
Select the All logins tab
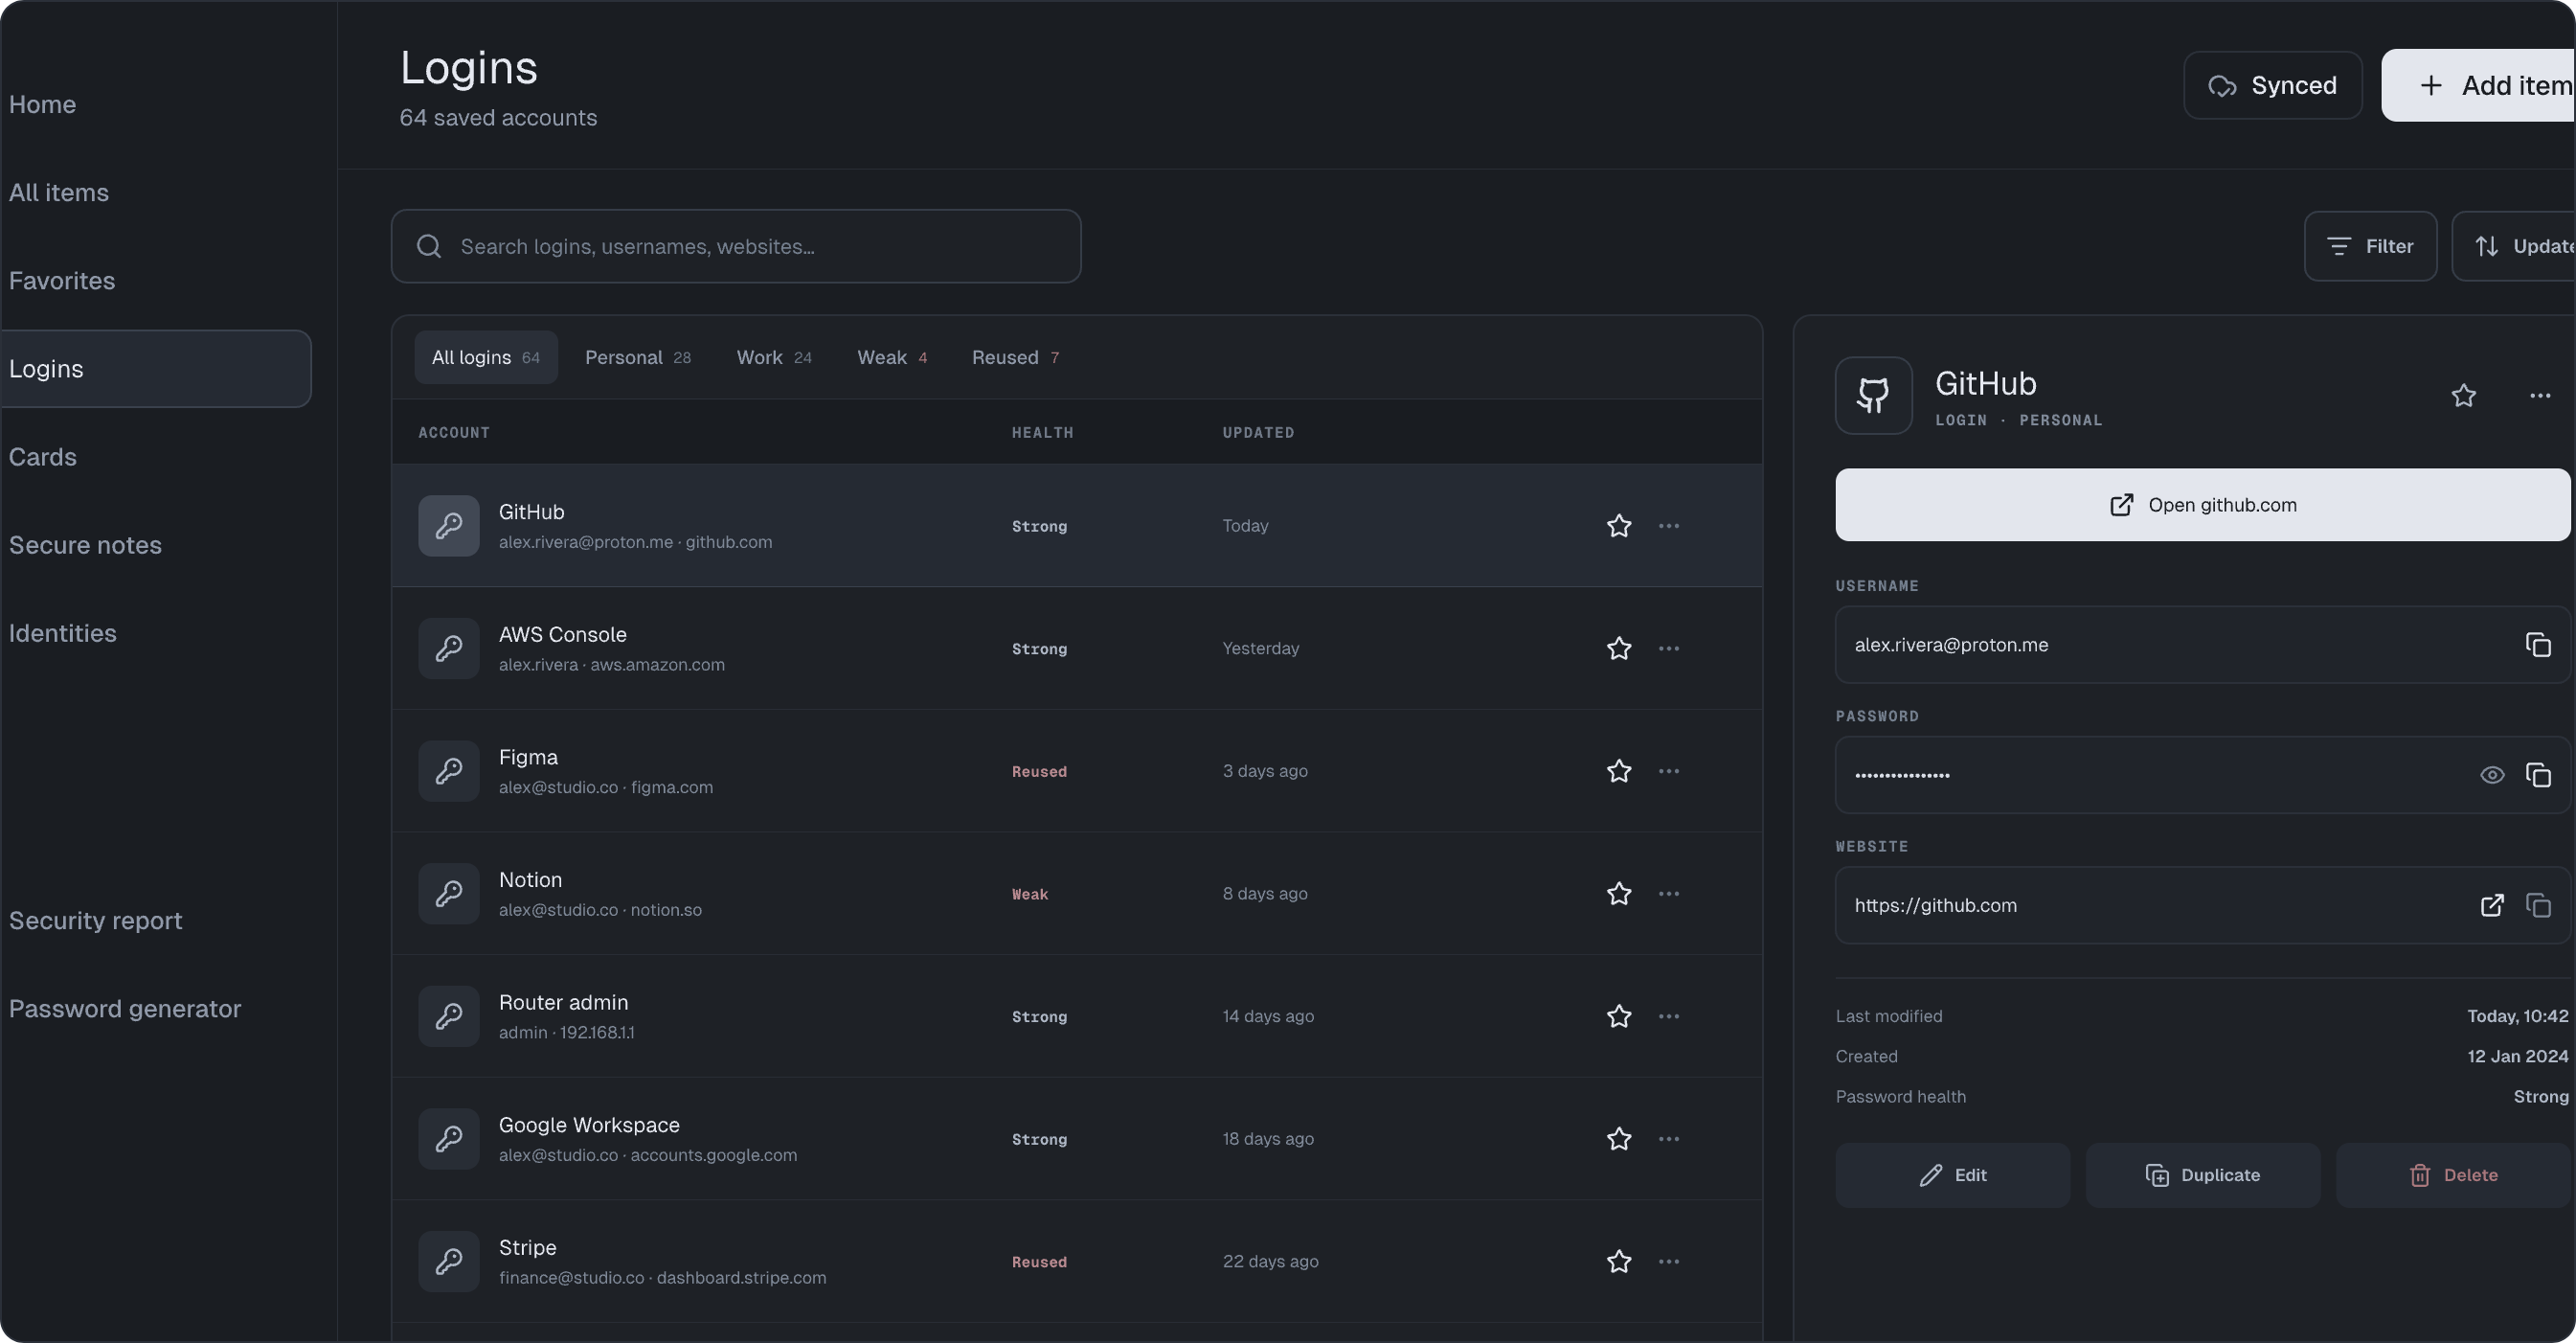click(486, 357)
